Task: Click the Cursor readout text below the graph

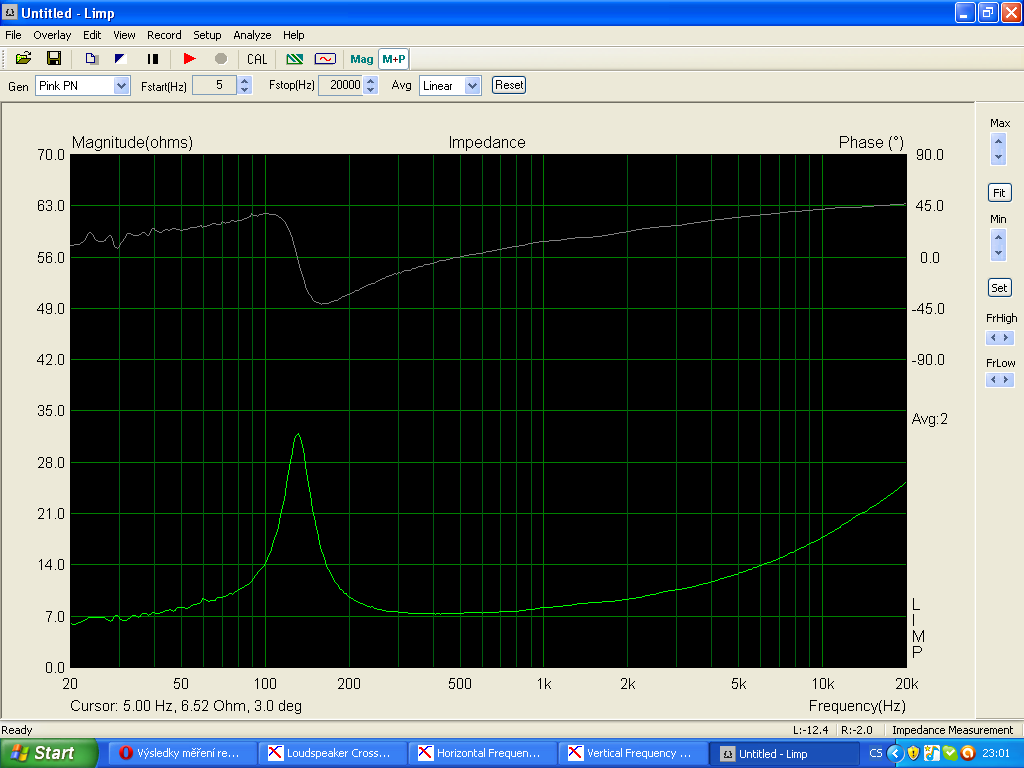Action: coord(186,706)
